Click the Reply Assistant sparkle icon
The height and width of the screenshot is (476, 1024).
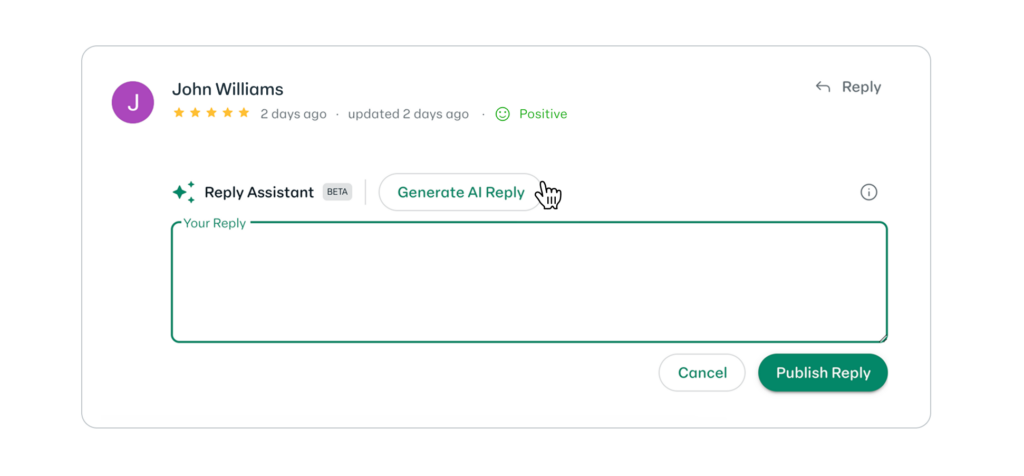184,192
